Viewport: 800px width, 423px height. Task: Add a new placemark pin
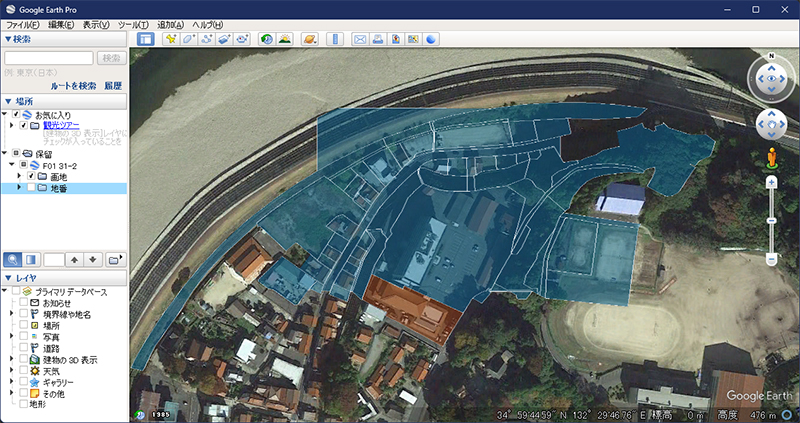pos(171,39)
